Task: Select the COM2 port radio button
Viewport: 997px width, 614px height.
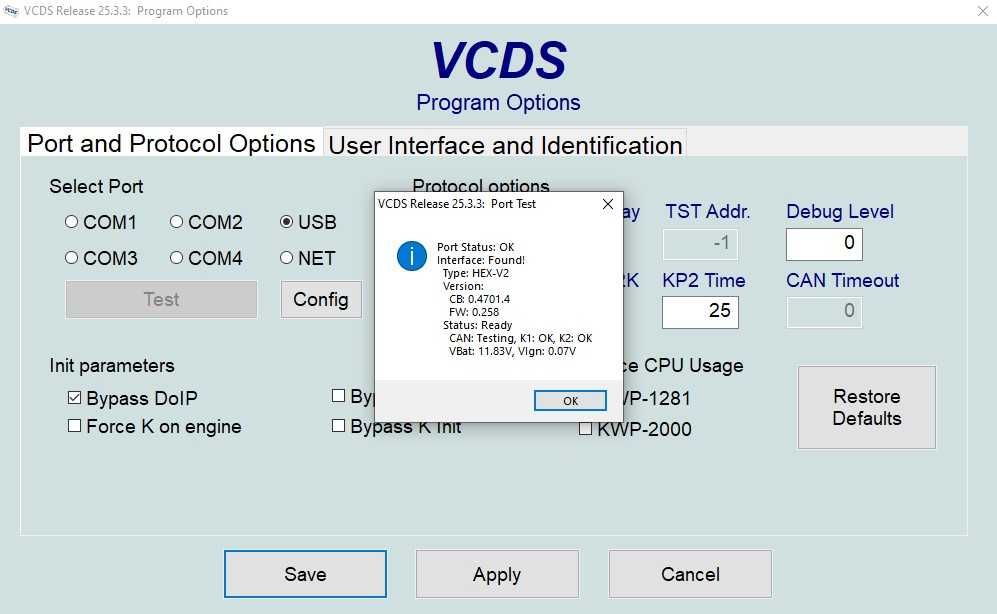Action: (177, 222)
